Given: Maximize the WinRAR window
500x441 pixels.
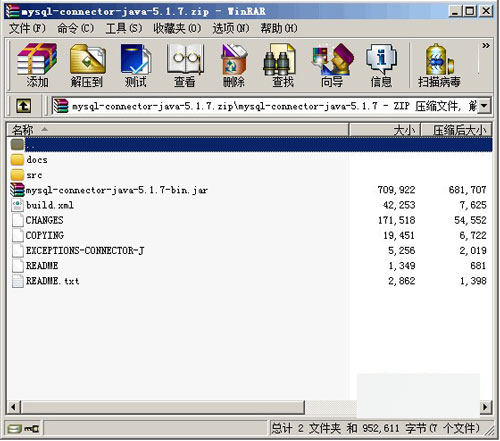Looking at the screenshot, I should coord(470,11).
